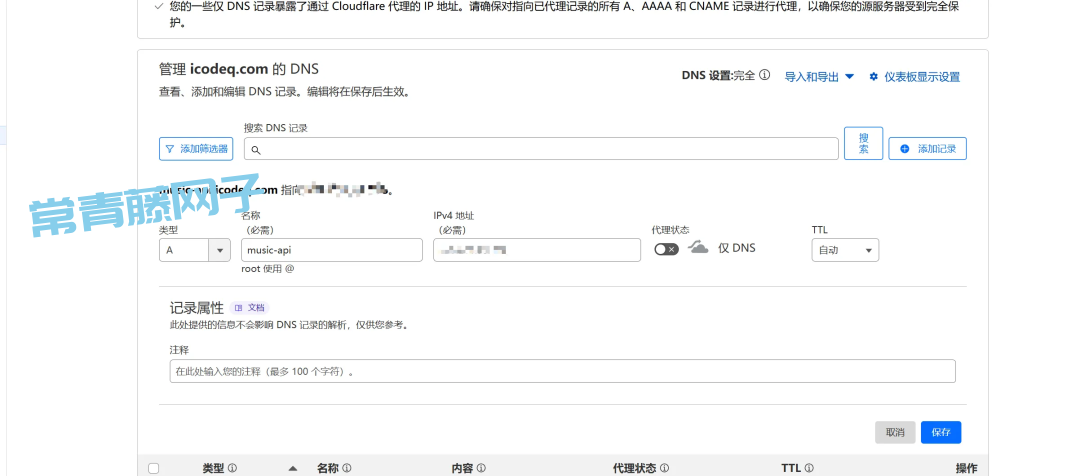Screen dimensions: 1080x476
Task: Open the 导入和导出 dropdown menu
Action: tap(819, 76)
